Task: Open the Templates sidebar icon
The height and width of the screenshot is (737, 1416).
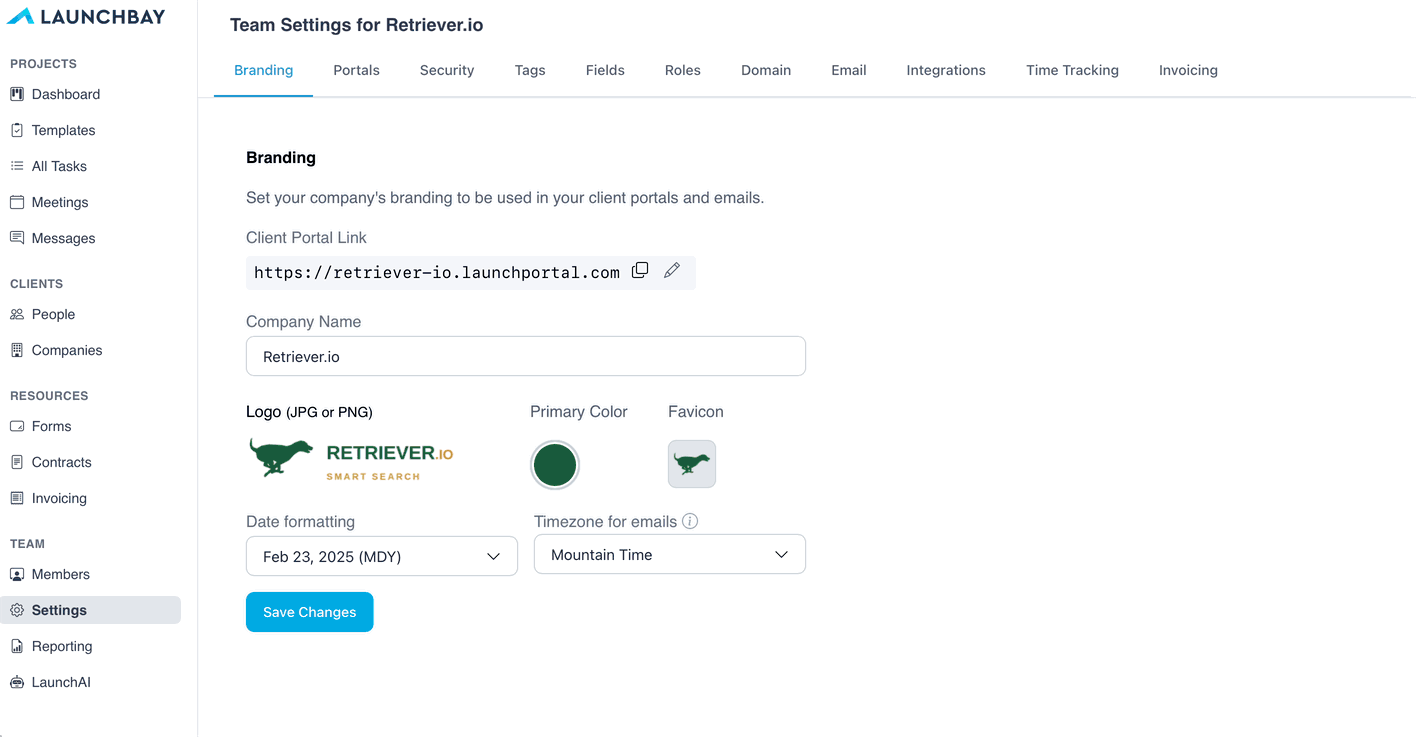Action: tap(17, 130)
